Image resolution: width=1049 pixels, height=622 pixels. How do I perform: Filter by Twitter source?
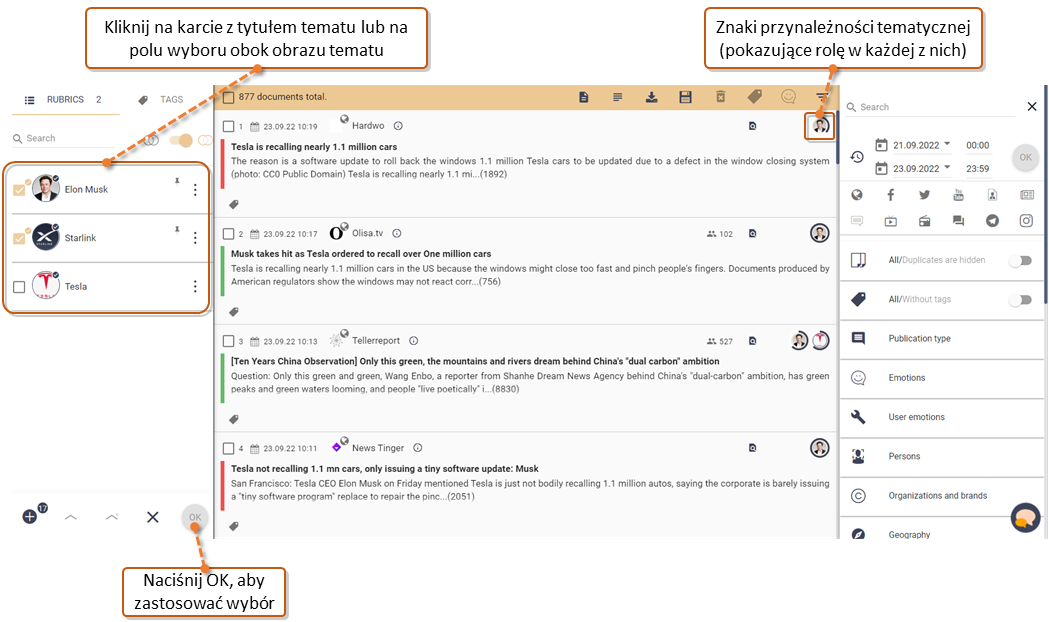(x=924, y=195)
